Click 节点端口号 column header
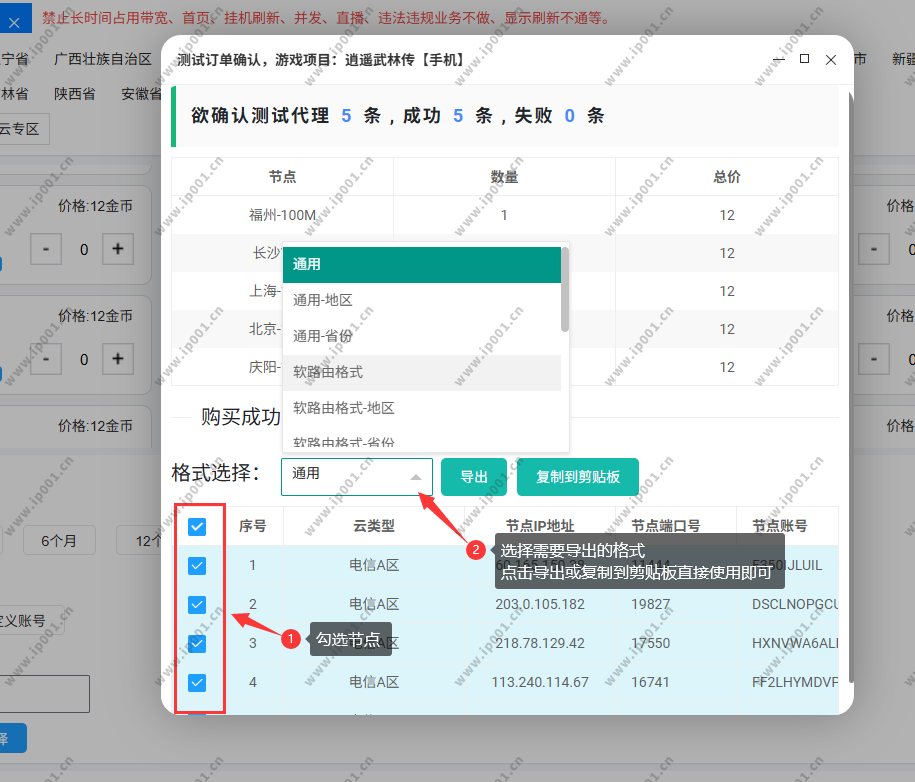 666,526
